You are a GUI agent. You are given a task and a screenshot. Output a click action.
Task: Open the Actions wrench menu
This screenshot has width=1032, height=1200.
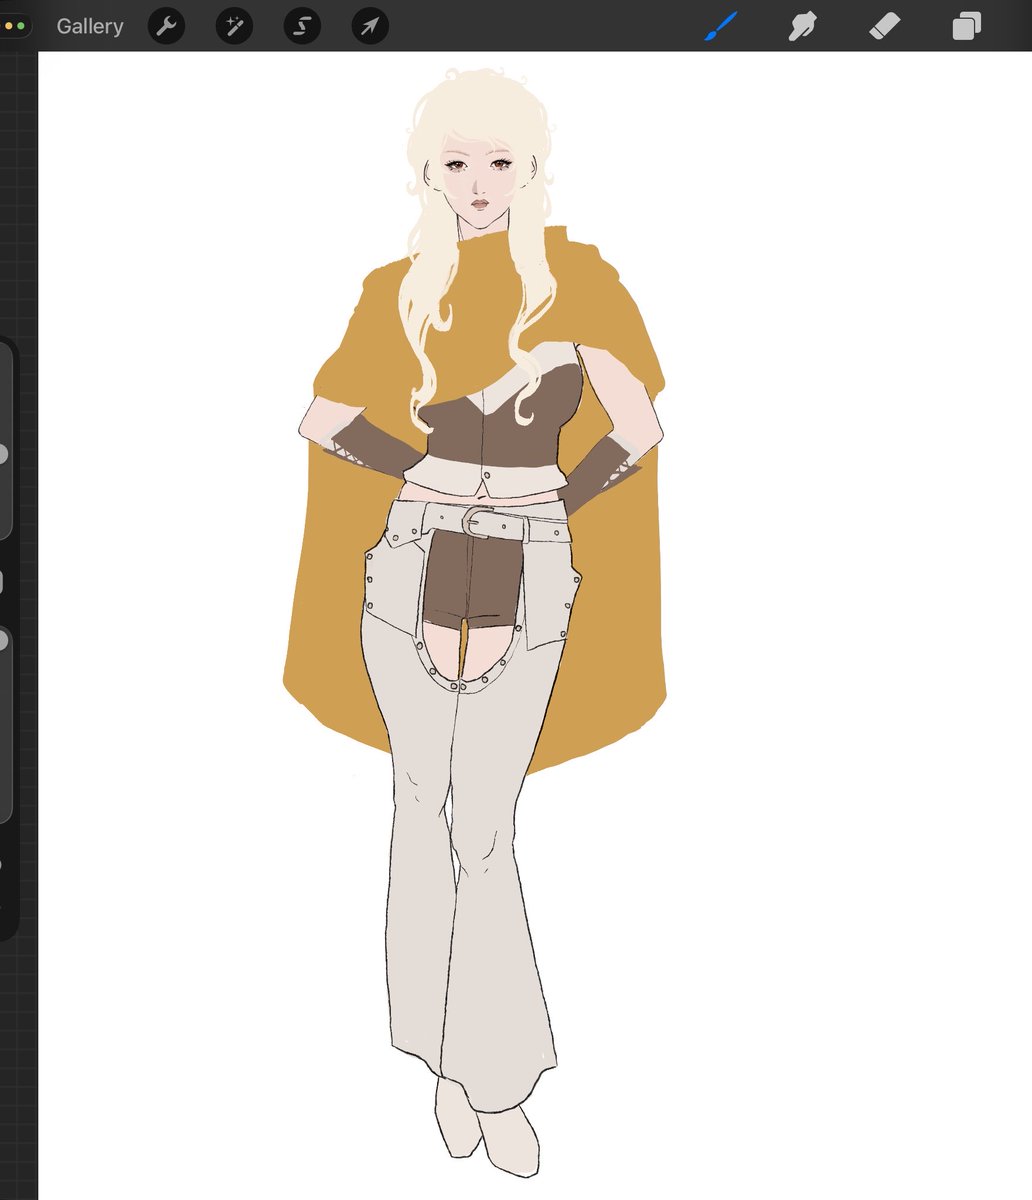pos(167,26)
